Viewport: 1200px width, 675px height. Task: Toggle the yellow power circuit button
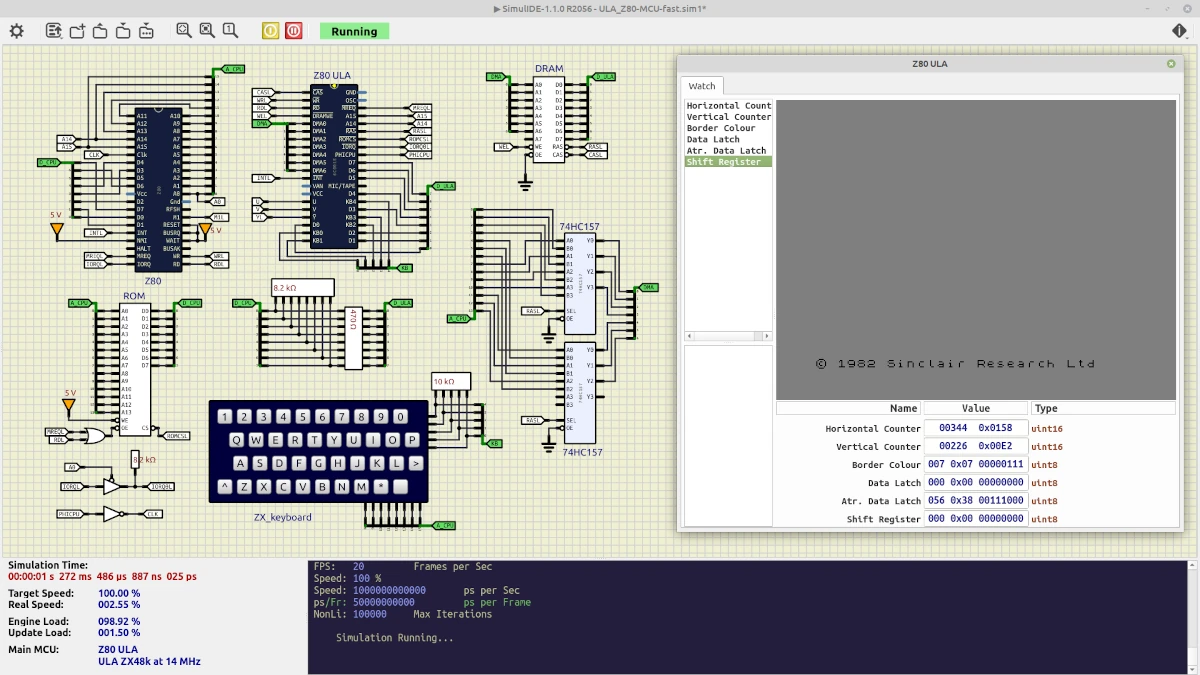point(271,31)
